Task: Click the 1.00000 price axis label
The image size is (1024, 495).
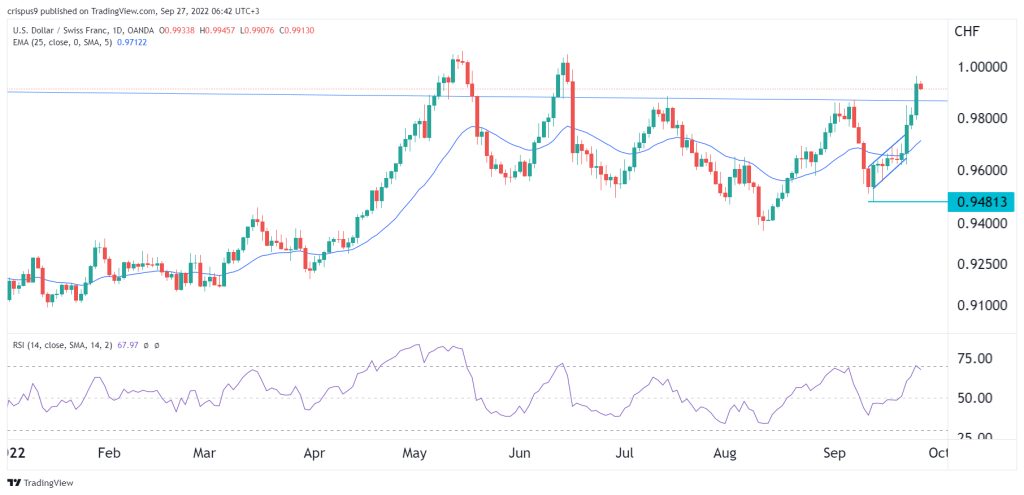Action: [x=984, y=67]
